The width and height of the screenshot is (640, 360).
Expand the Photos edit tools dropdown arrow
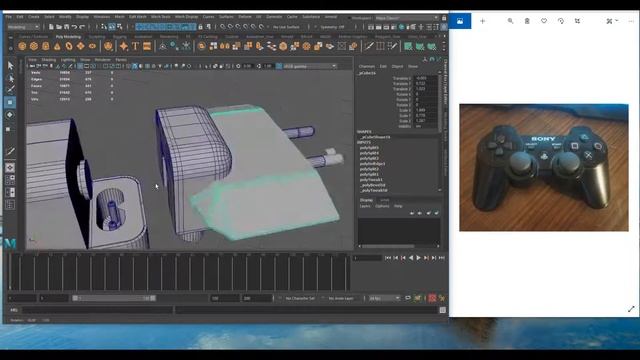(616, 20)
